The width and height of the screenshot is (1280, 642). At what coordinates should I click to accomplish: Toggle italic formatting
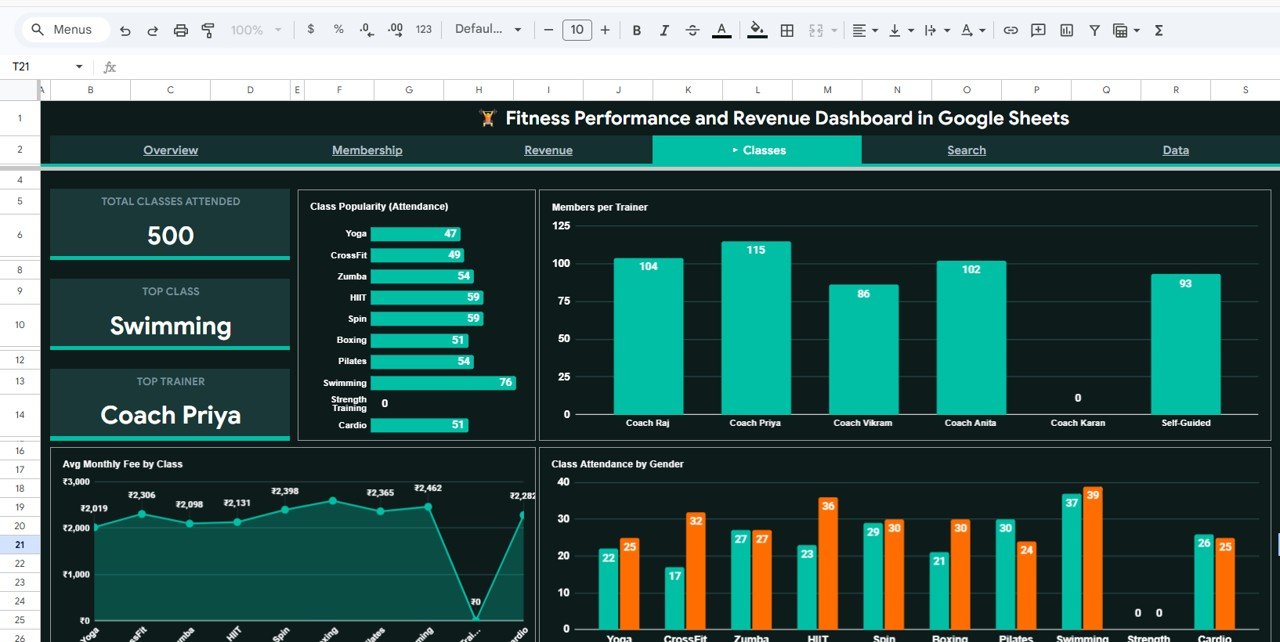coord(664,30)
